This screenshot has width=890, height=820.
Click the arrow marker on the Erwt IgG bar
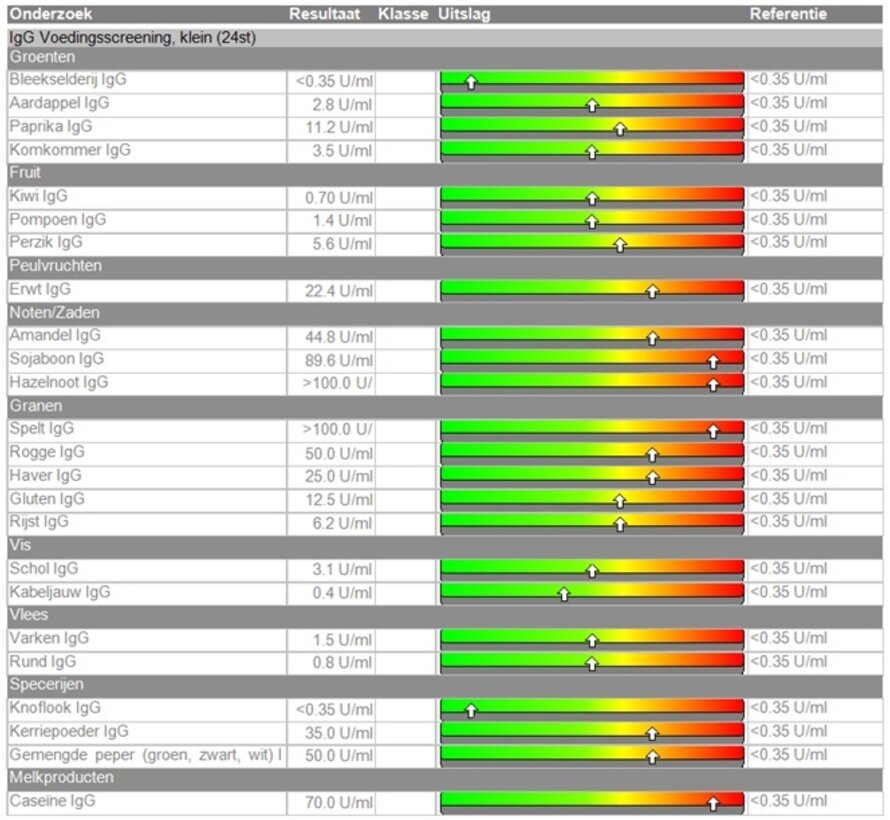(652, 291)
